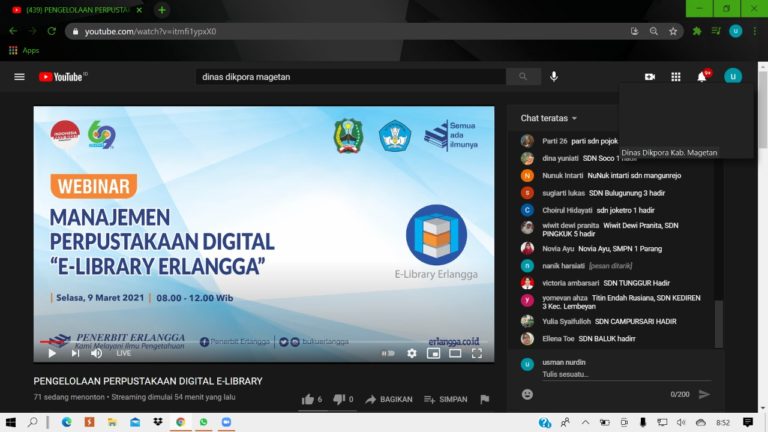Viewport: 768px width, 432px height.
Task: Go back in browser history
Action: click(x=13, y=31)
